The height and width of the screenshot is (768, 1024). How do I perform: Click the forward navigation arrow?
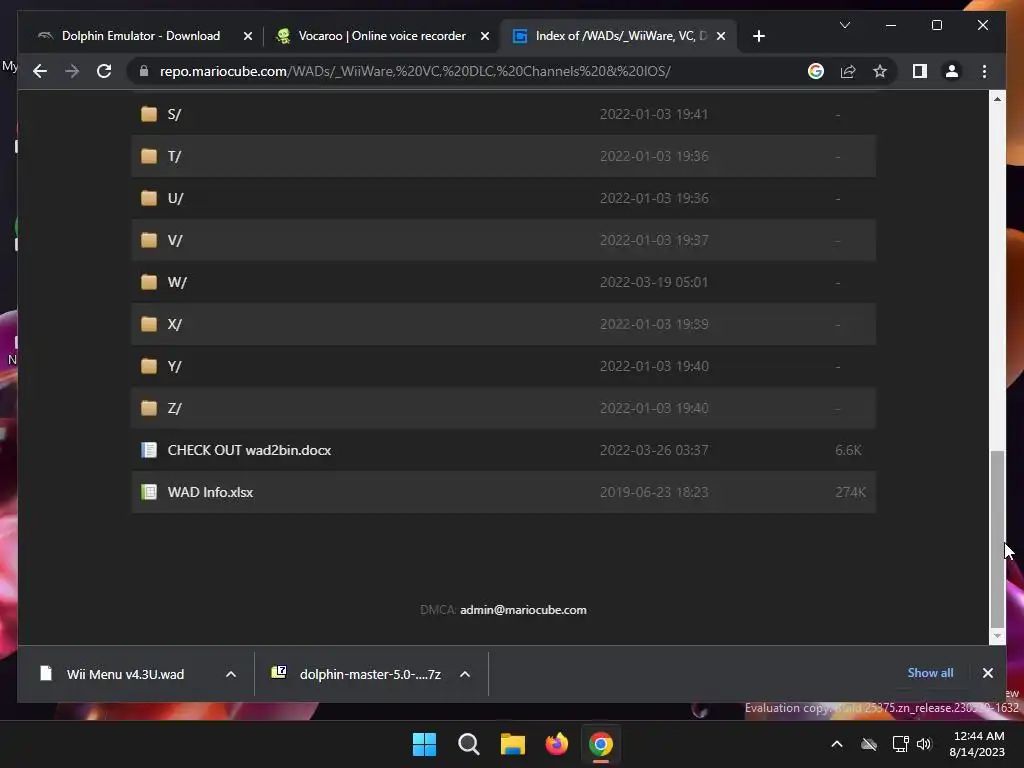pyautogui.click(x=72, y=71)
